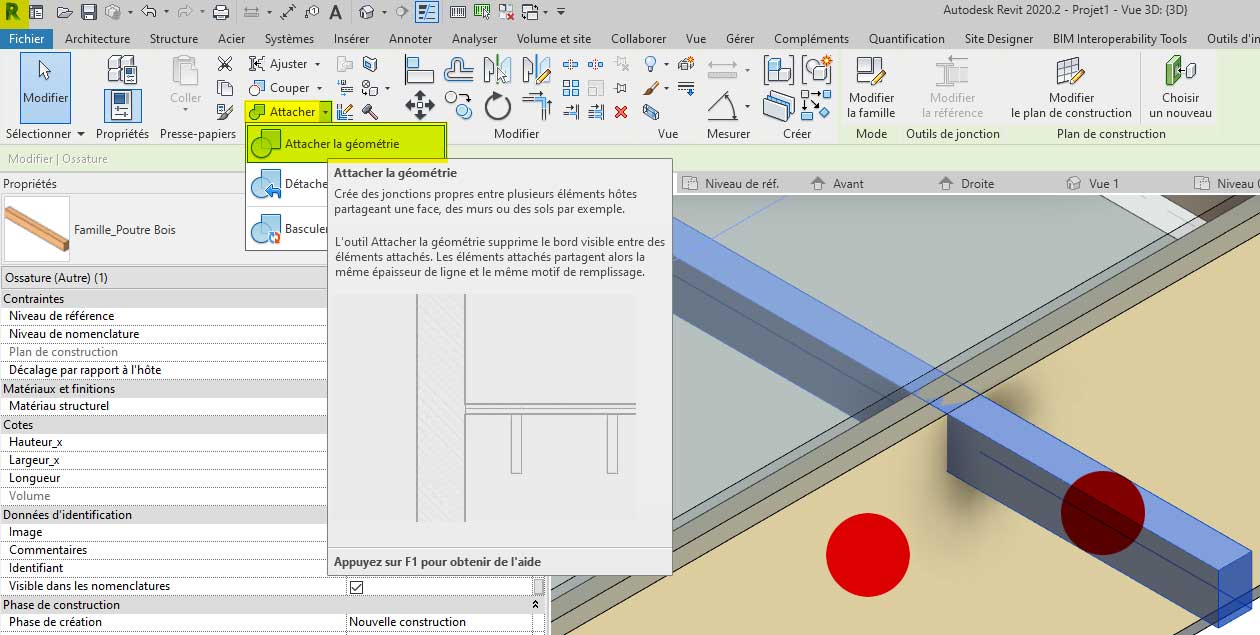Open the Fichier menu
The width and height of the screenshot is (1260, 635).
pos(27,39)
